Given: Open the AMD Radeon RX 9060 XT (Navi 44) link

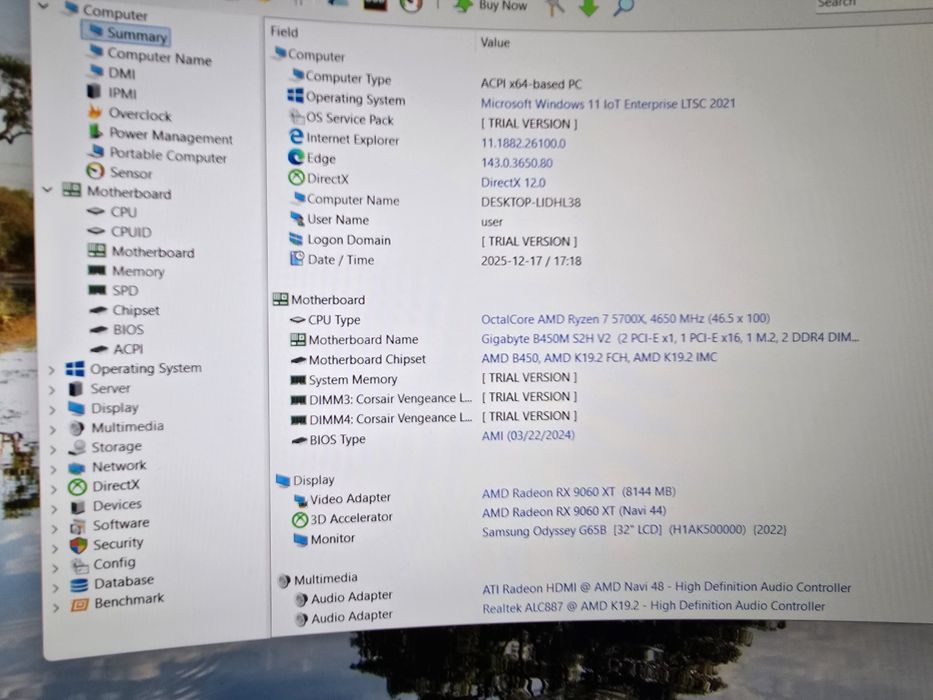Looking at the screenshot, I should click(574, 511).
